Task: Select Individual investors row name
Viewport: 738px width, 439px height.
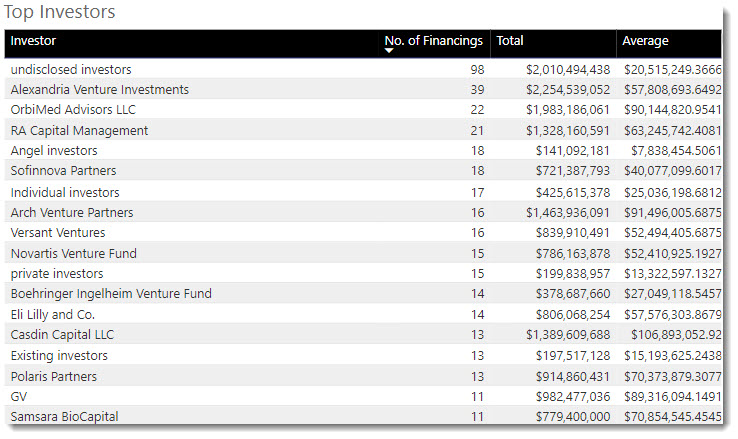Action: [65, 192]
